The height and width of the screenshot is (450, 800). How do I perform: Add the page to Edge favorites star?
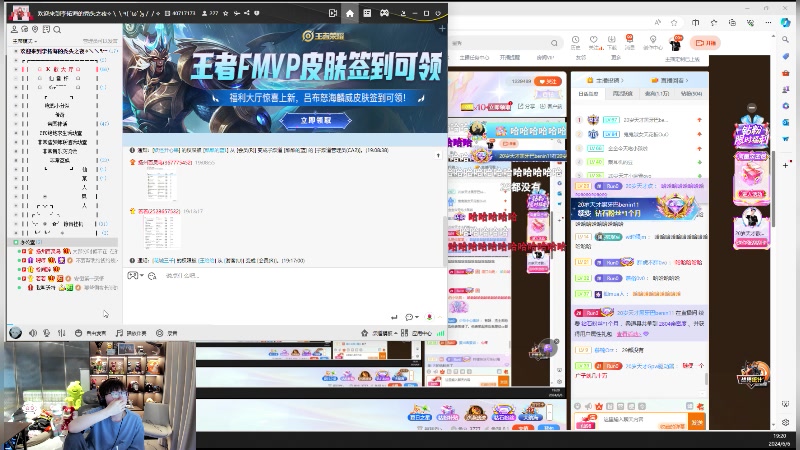tap(674, 22)
